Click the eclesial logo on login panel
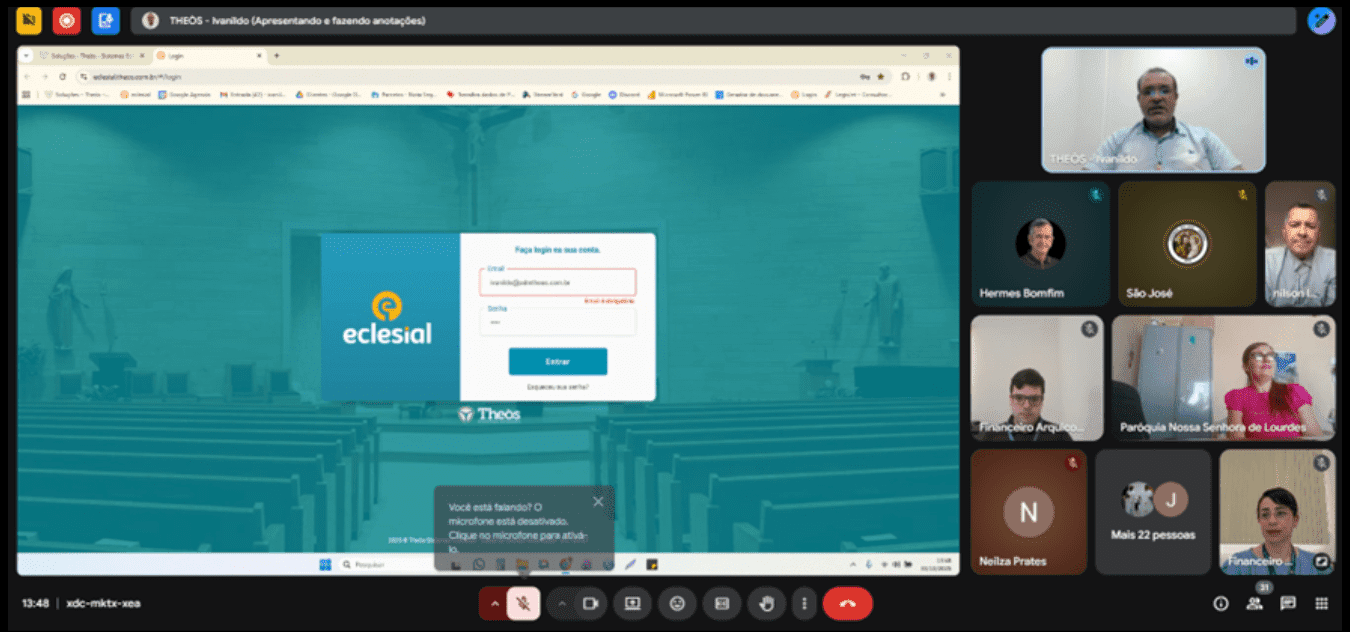This screenshot has height=632, width=1350. (x=387, y=318)
